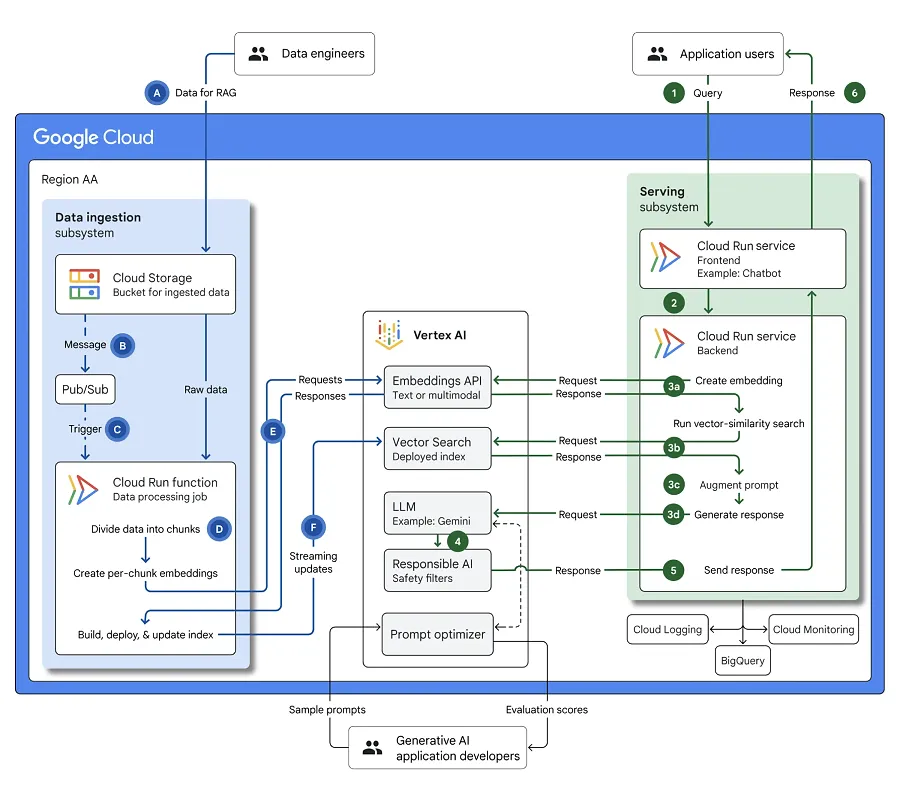Click step badge F above Streaming updates
Viewport: 900px width, 795px height.
tap(313, 527)
